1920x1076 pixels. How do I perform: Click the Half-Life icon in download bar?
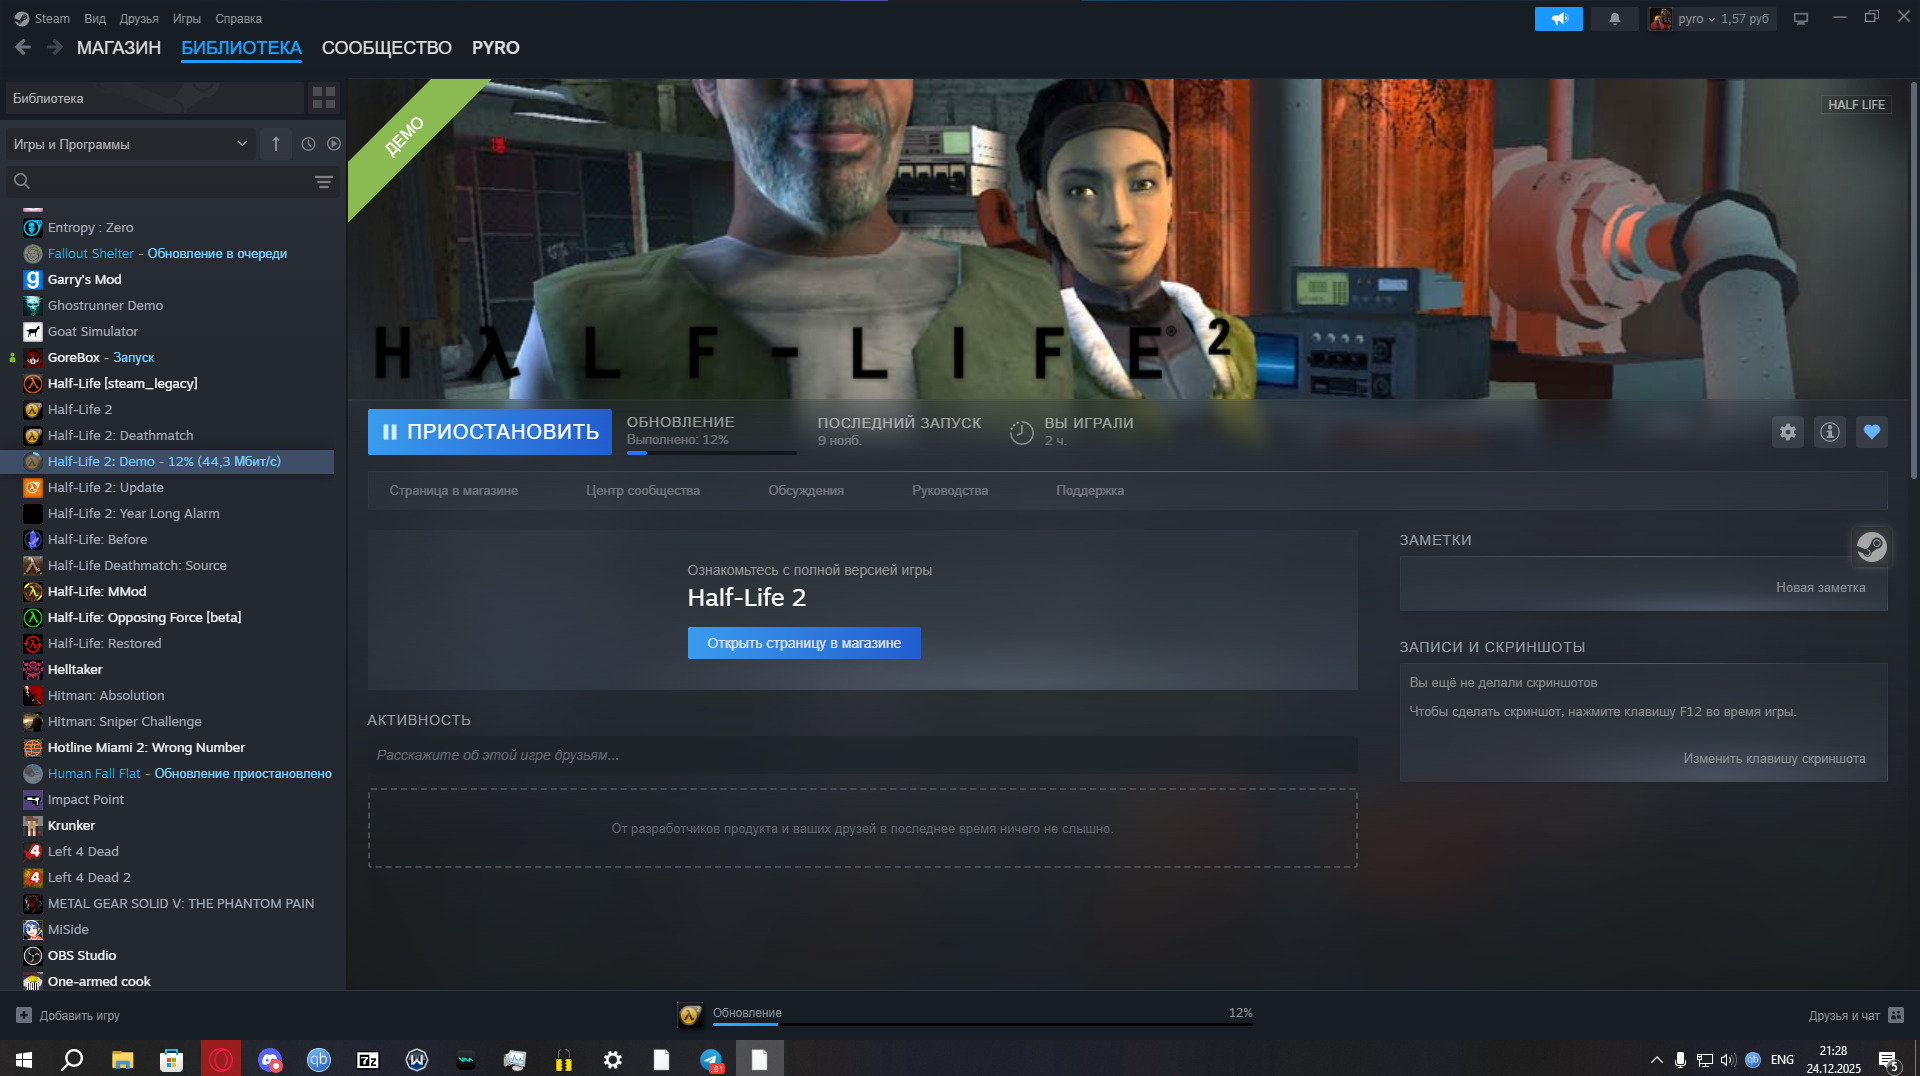tap(690, 1015)
